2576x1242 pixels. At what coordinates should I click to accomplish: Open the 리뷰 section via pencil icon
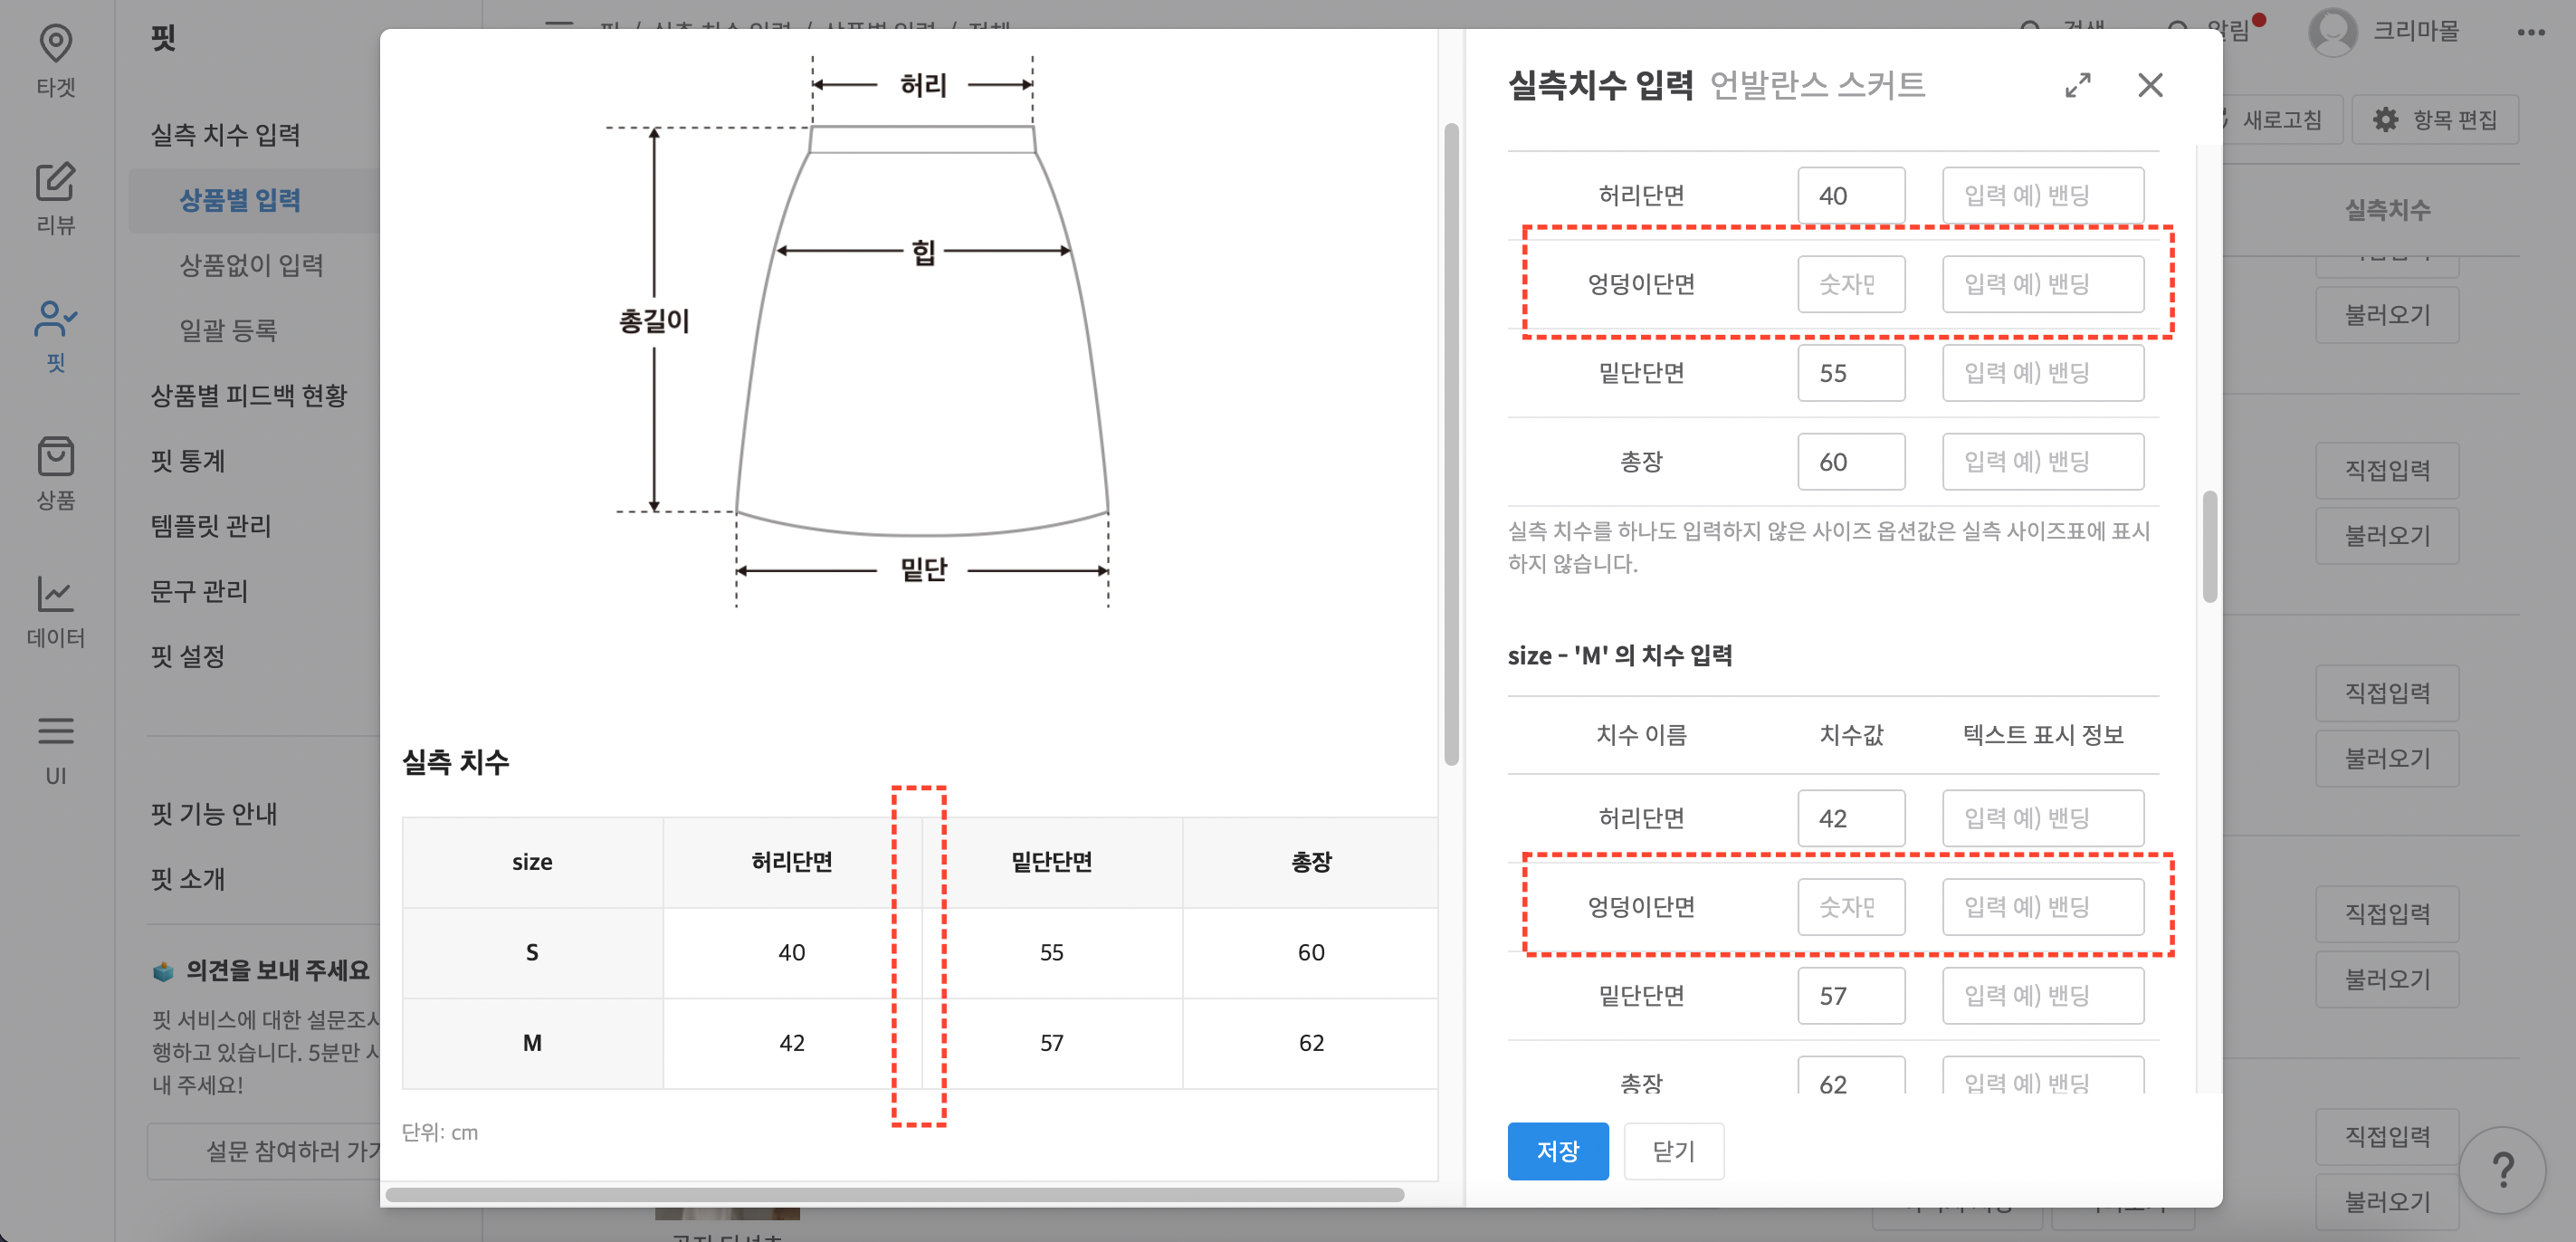[56, 196]
